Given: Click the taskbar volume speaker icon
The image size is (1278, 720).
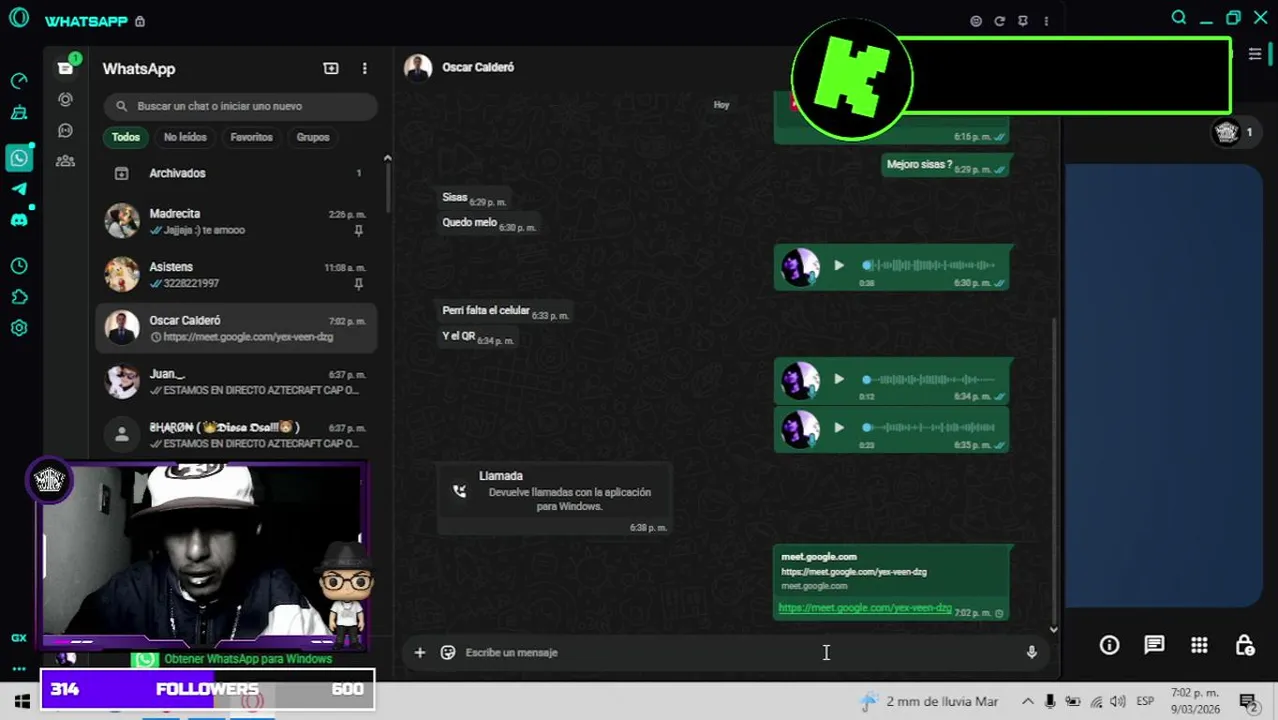Looking at the screenshot, I should coord(1117,701).
